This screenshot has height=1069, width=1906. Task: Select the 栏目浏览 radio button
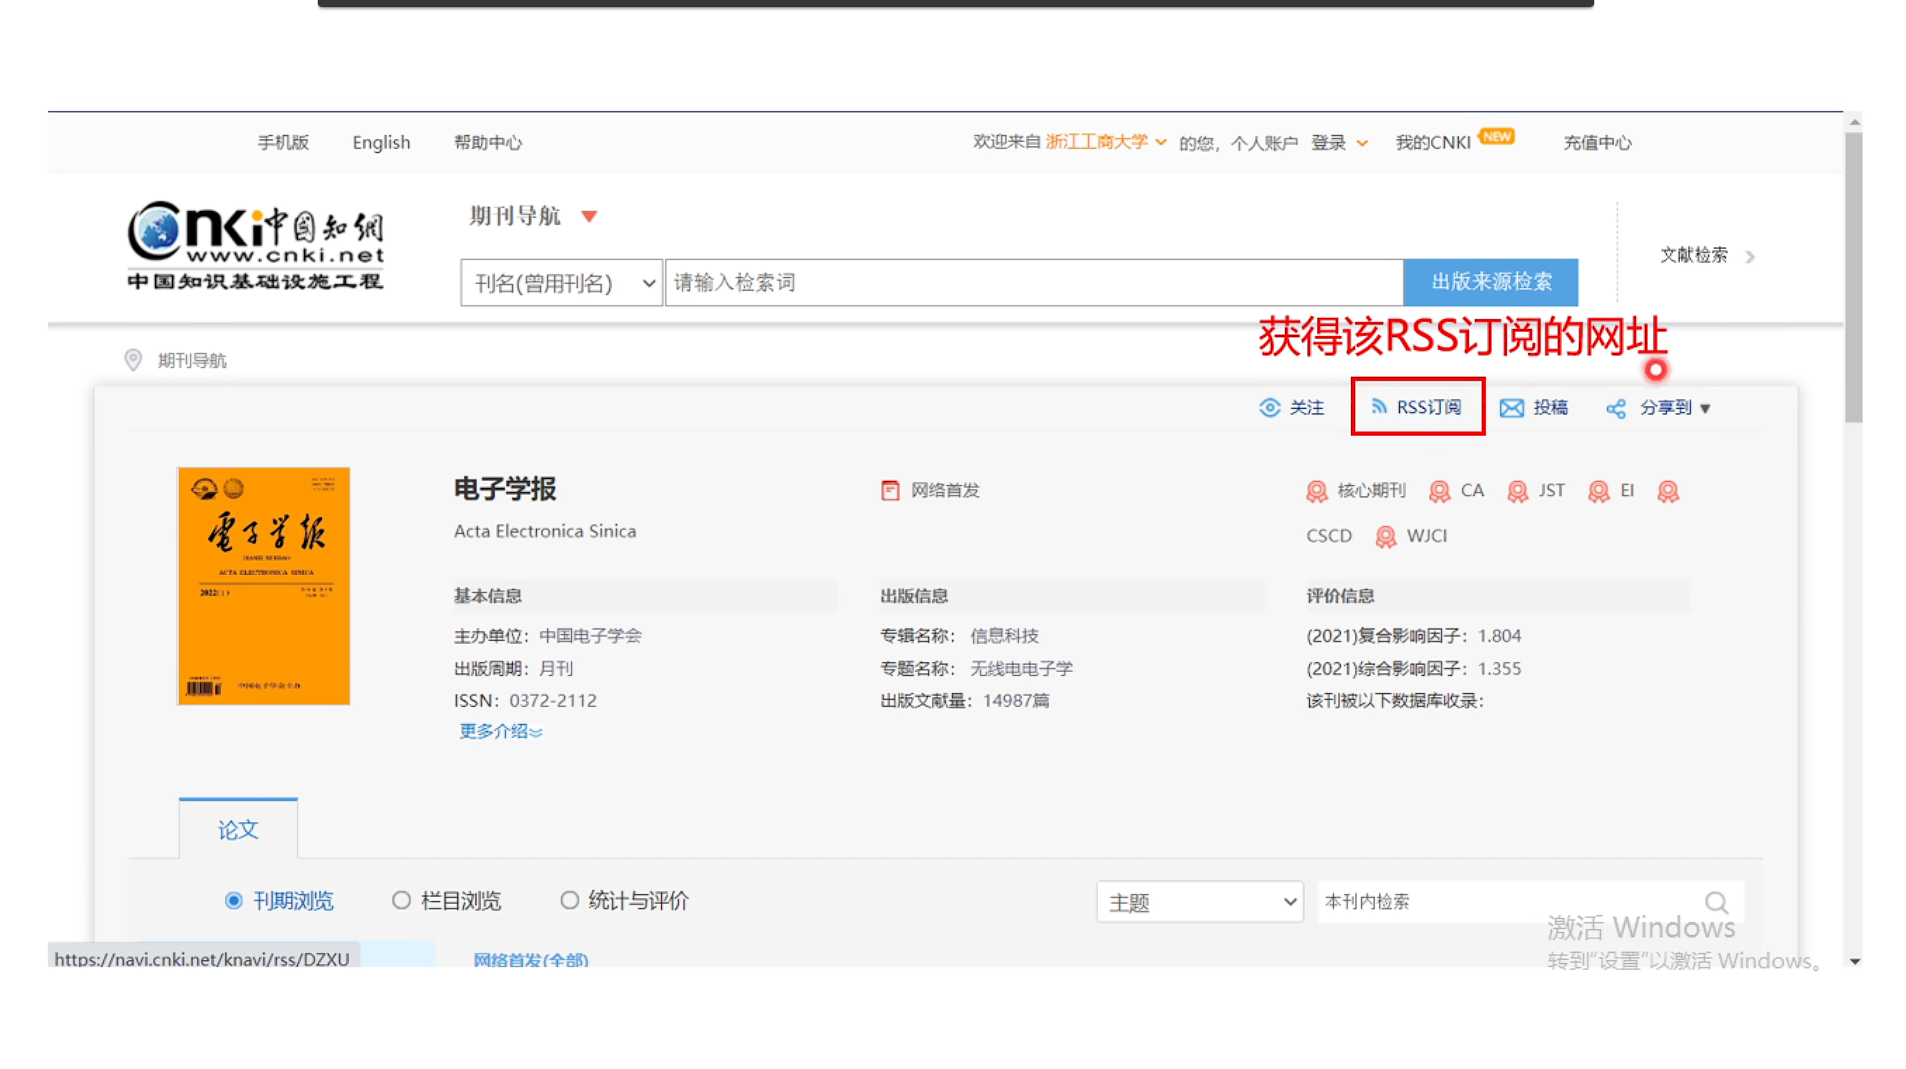[402, 900]
